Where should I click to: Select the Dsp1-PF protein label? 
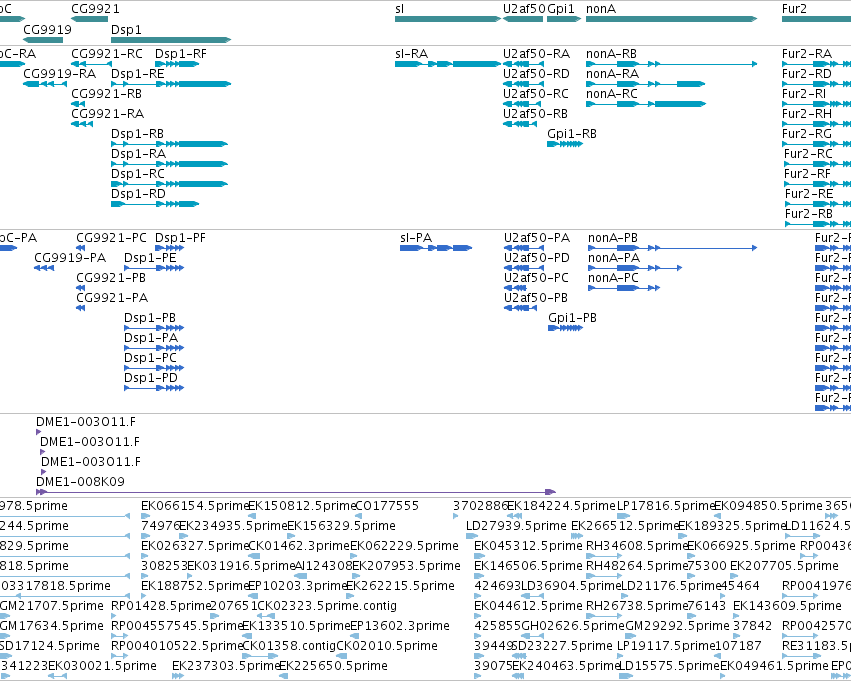(180, 238)
